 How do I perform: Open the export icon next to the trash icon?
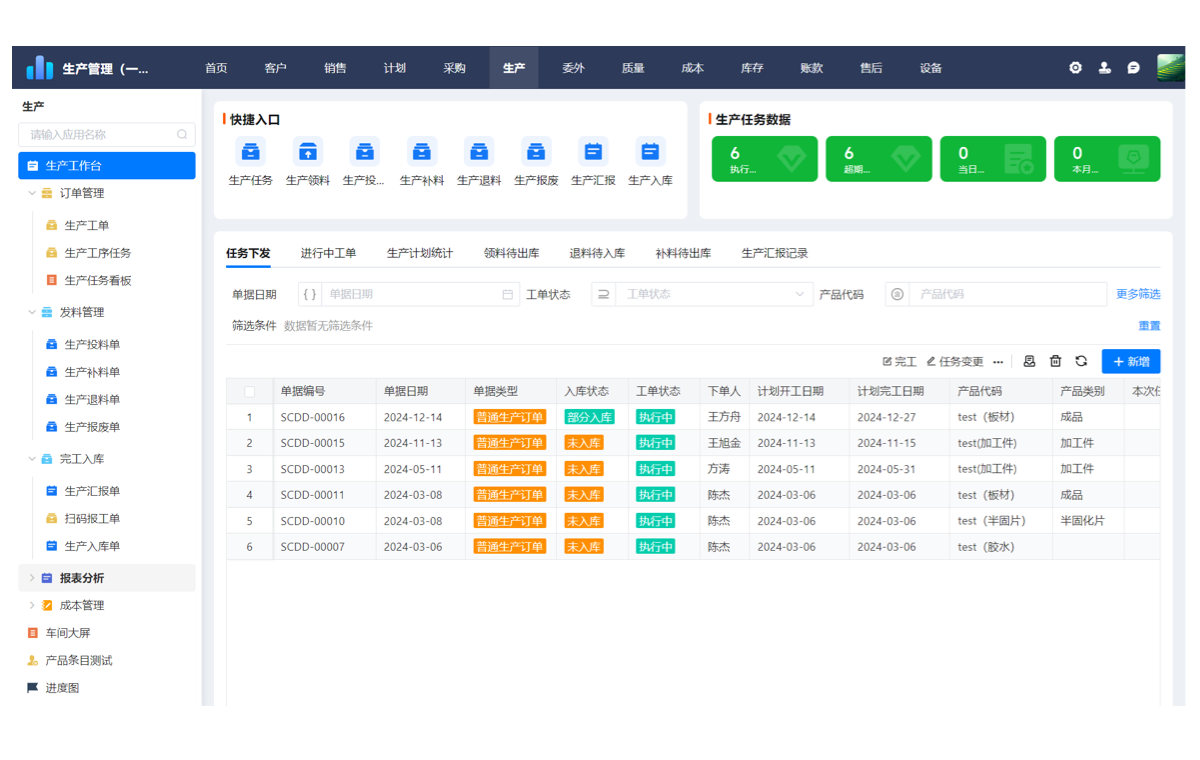pos(1029,361)
